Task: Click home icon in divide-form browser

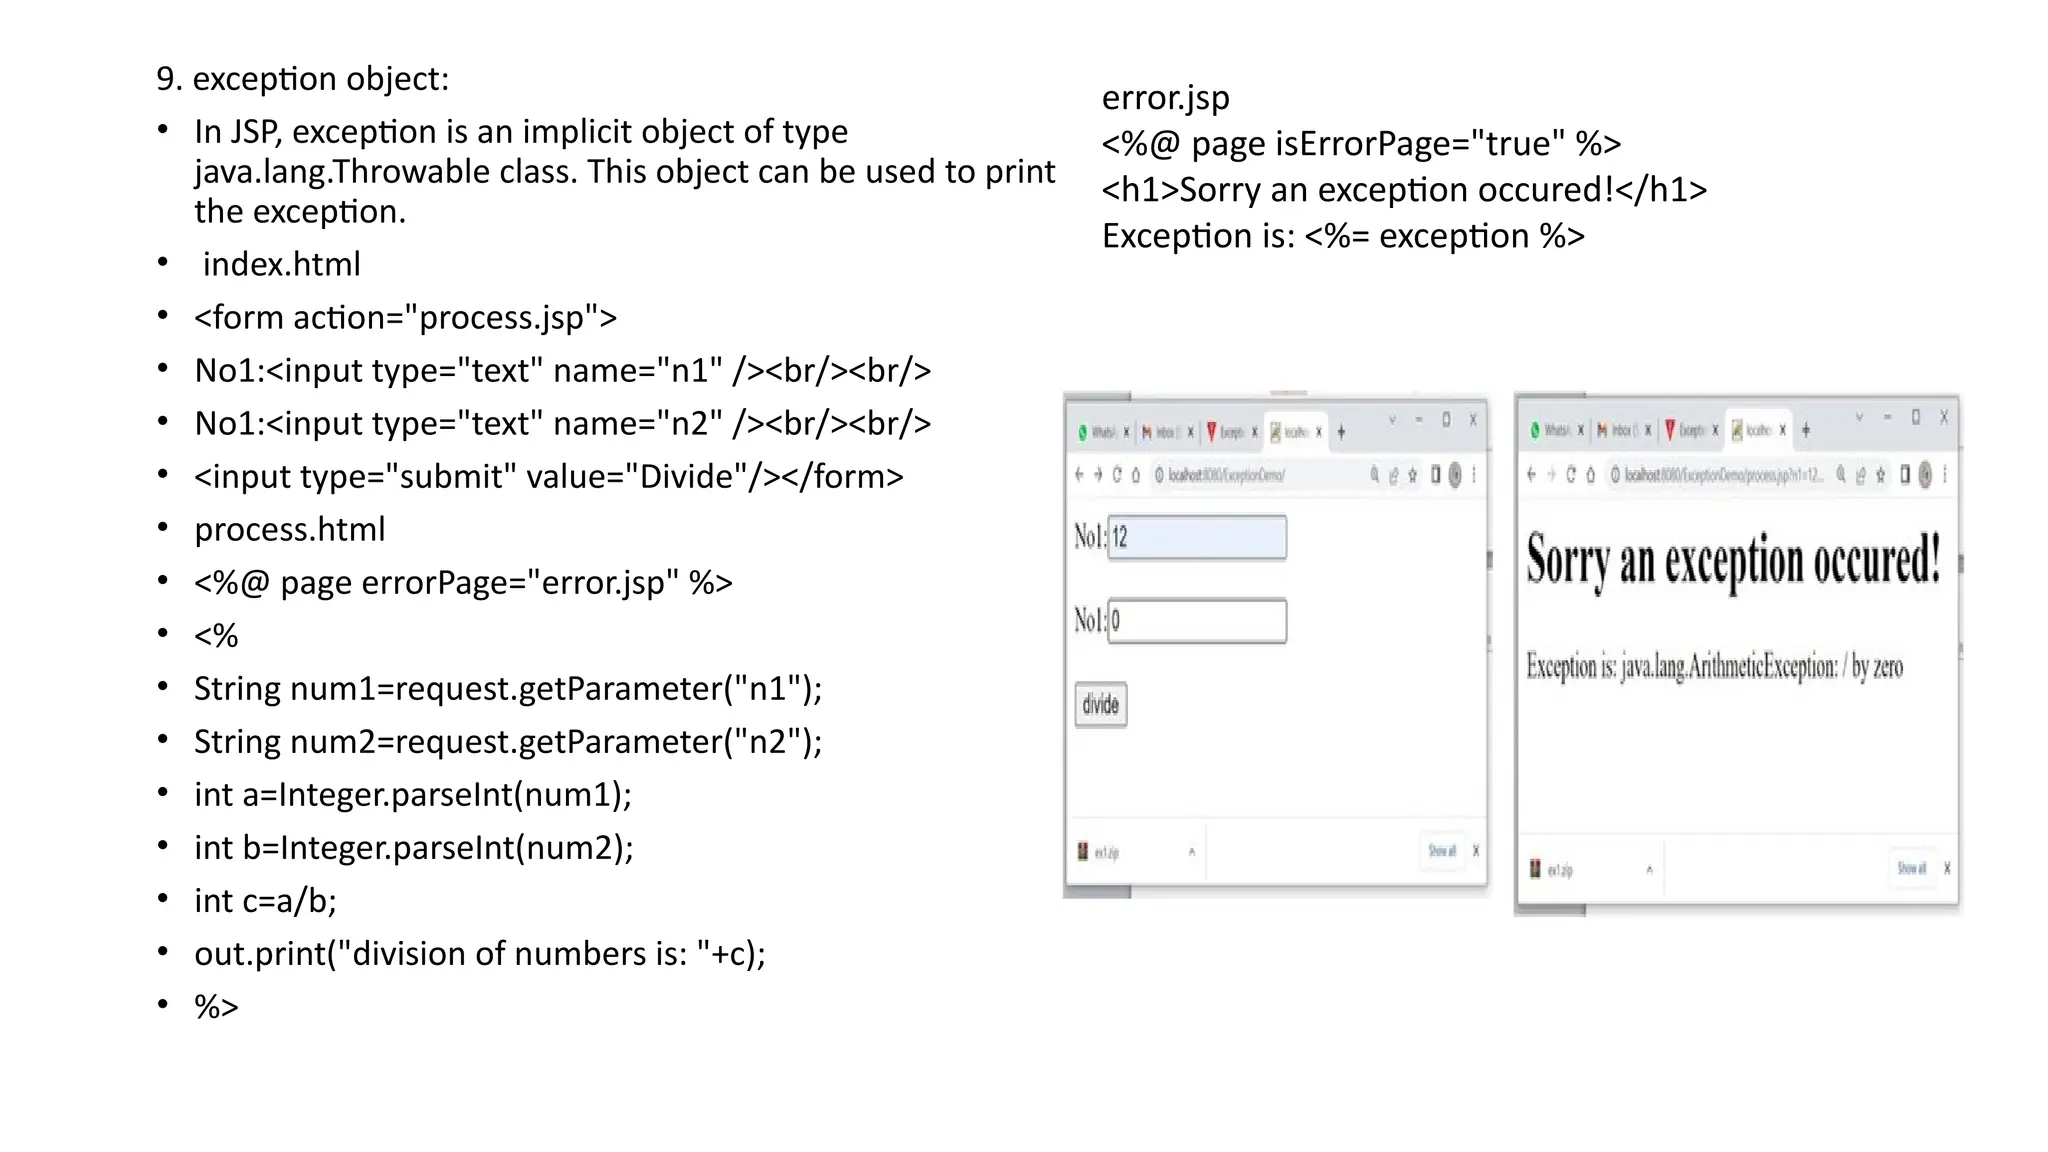Action: (1136, 476)
